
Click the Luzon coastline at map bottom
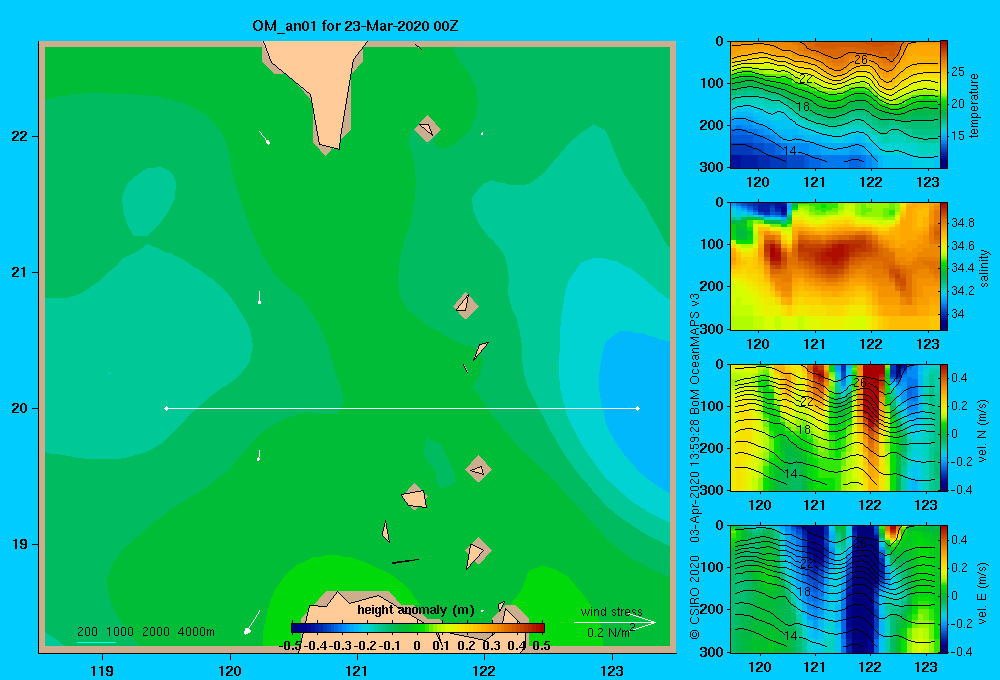(367, 616)
